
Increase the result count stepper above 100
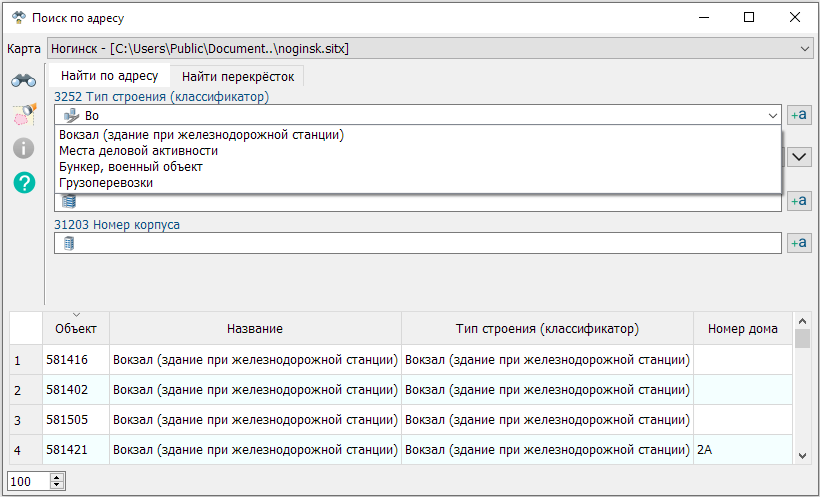pyautogui.click(x=57, y=477)
